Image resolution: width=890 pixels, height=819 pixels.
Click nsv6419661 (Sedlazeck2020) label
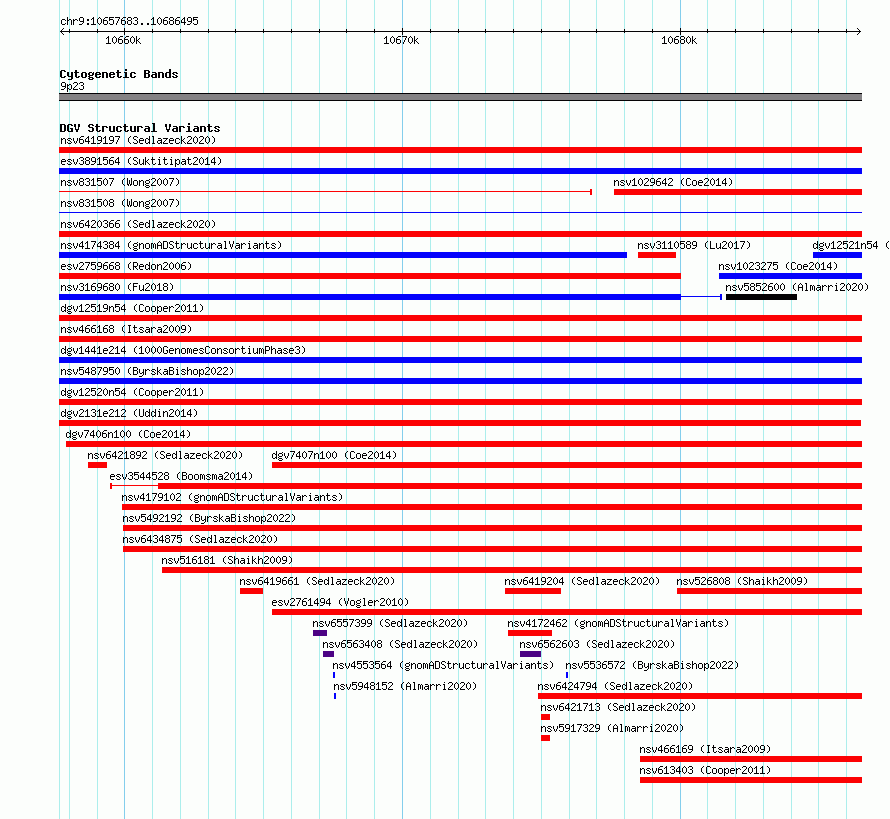[x=317, y=581]
